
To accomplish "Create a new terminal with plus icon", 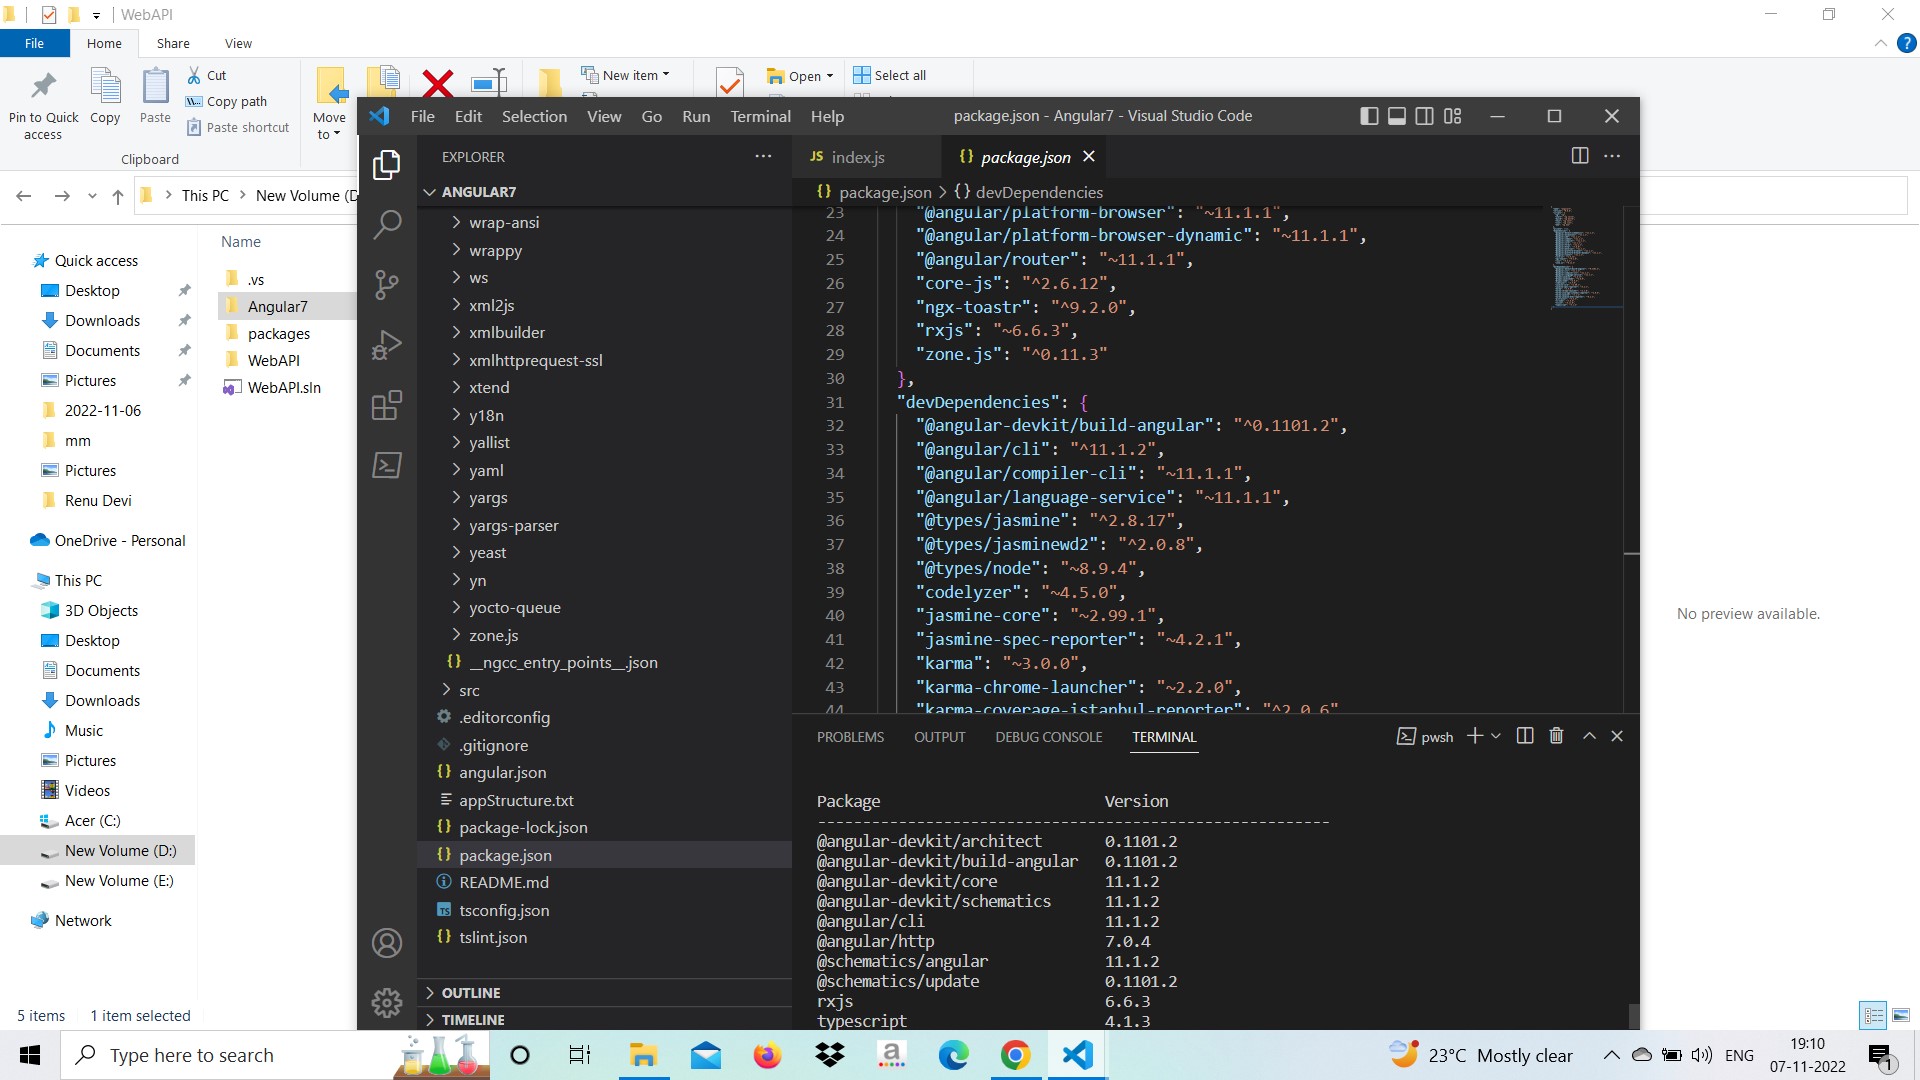I will (1474, 736).
